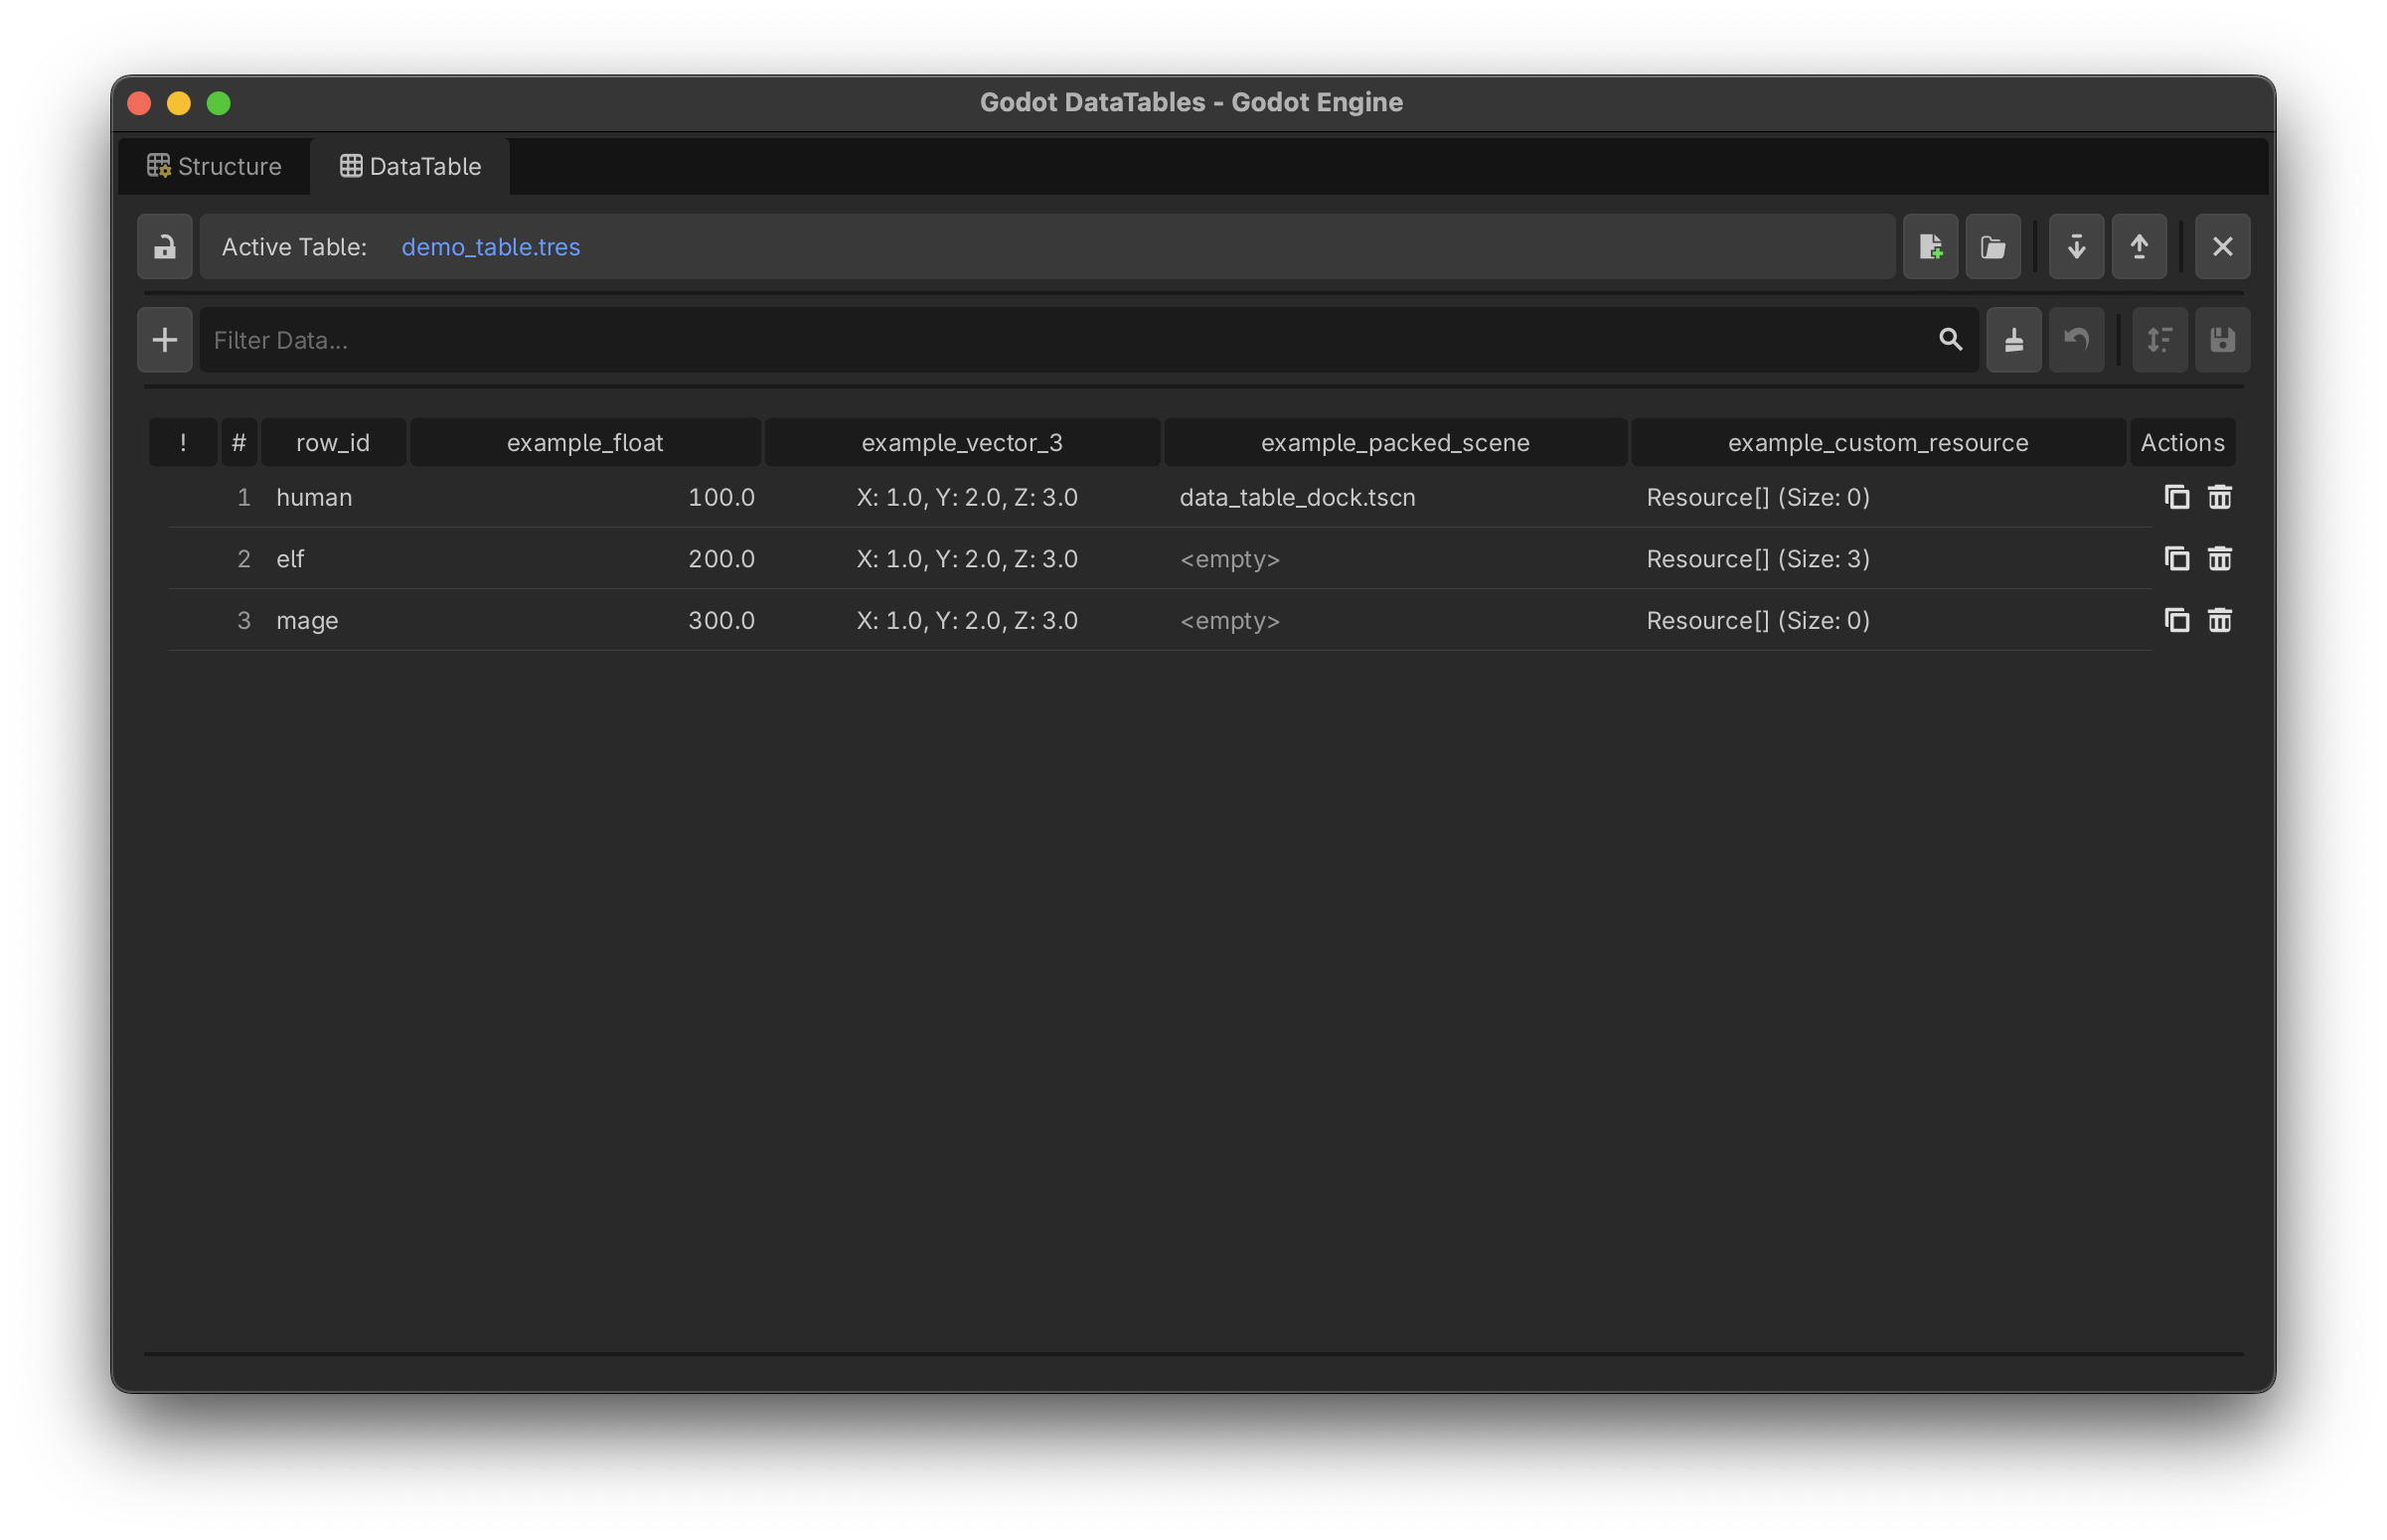Click the sort rows icon
Image resolution: width=2387 pixels, height=1540 pixels.
click(2158, 340)
